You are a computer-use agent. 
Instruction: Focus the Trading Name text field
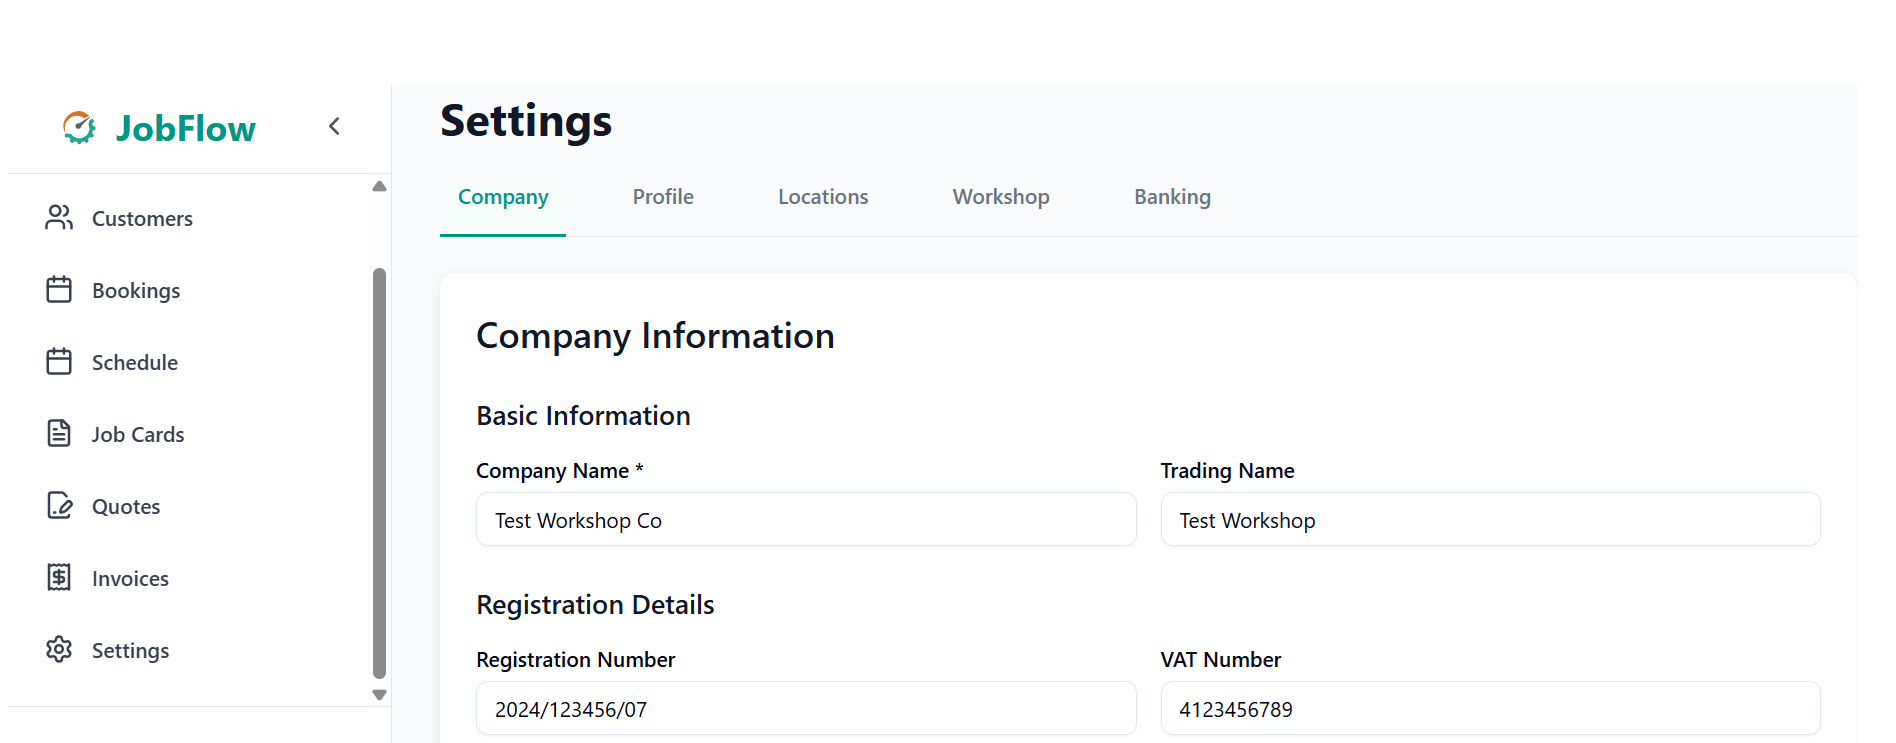click(1490, 520)
